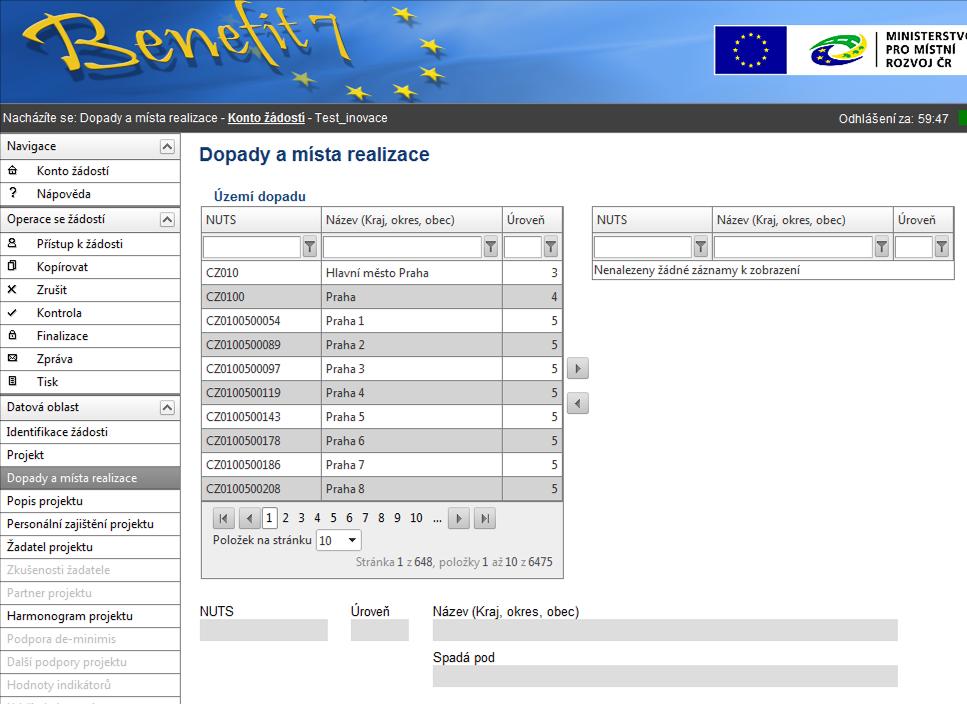Select the Praha 1 row
Image resolution: width=967 pixels, height=704 pixels.
[x=382, y=321]
